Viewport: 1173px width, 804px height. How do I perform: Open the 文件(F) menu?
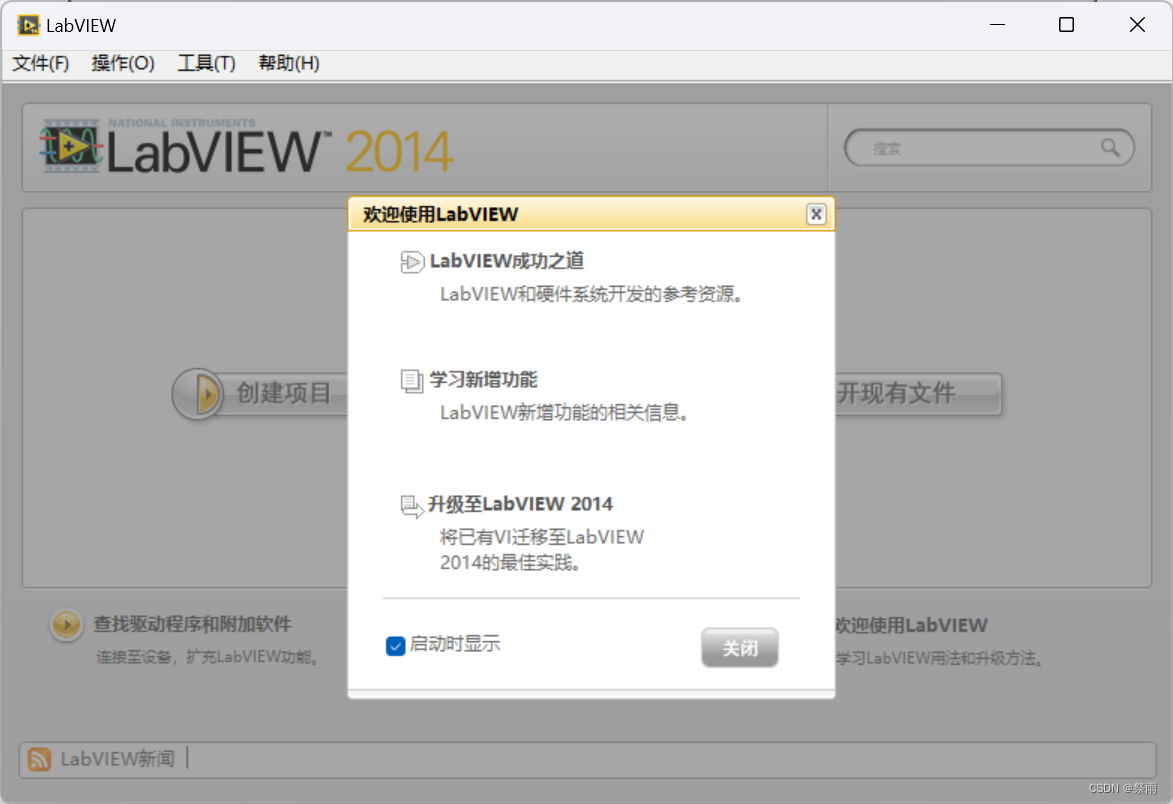pyautogui.click(x=40, y=63)
